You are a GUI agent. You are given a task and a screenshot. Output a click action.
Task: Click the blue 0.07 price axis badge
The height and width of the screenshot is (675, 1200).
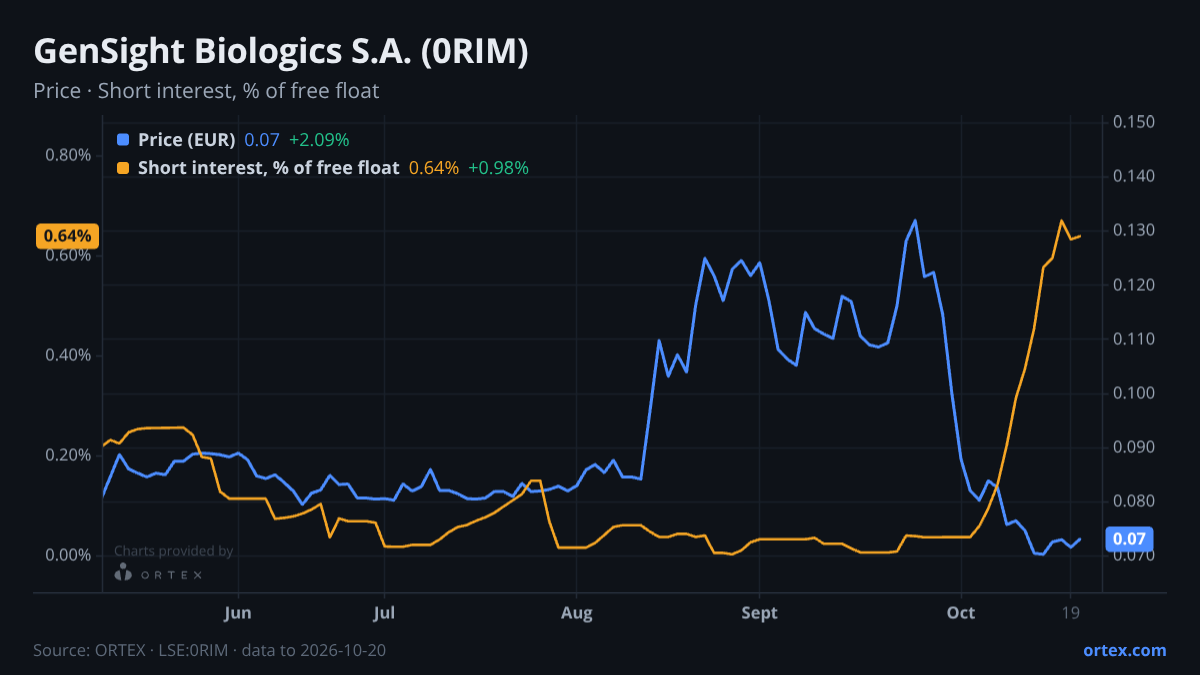click(1129, 539)
